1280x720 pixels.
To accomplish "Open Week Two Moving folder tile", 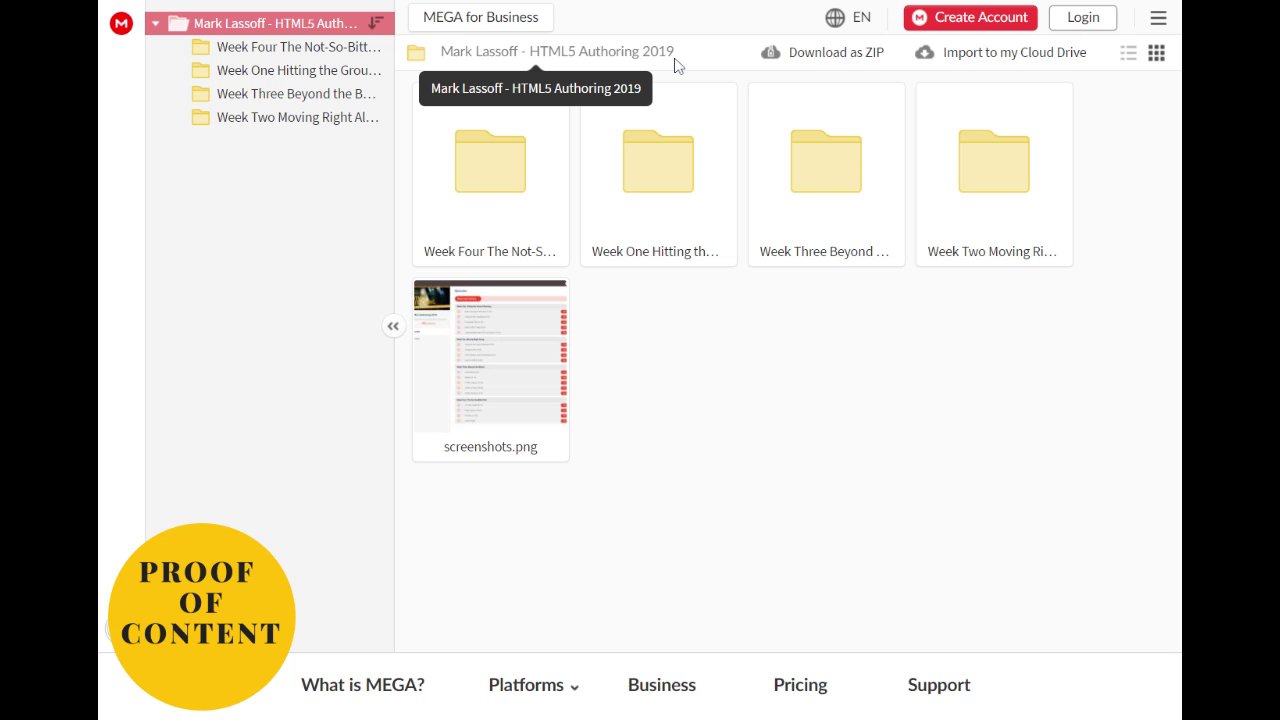I will pyautogui.click(x=995, y=174).
